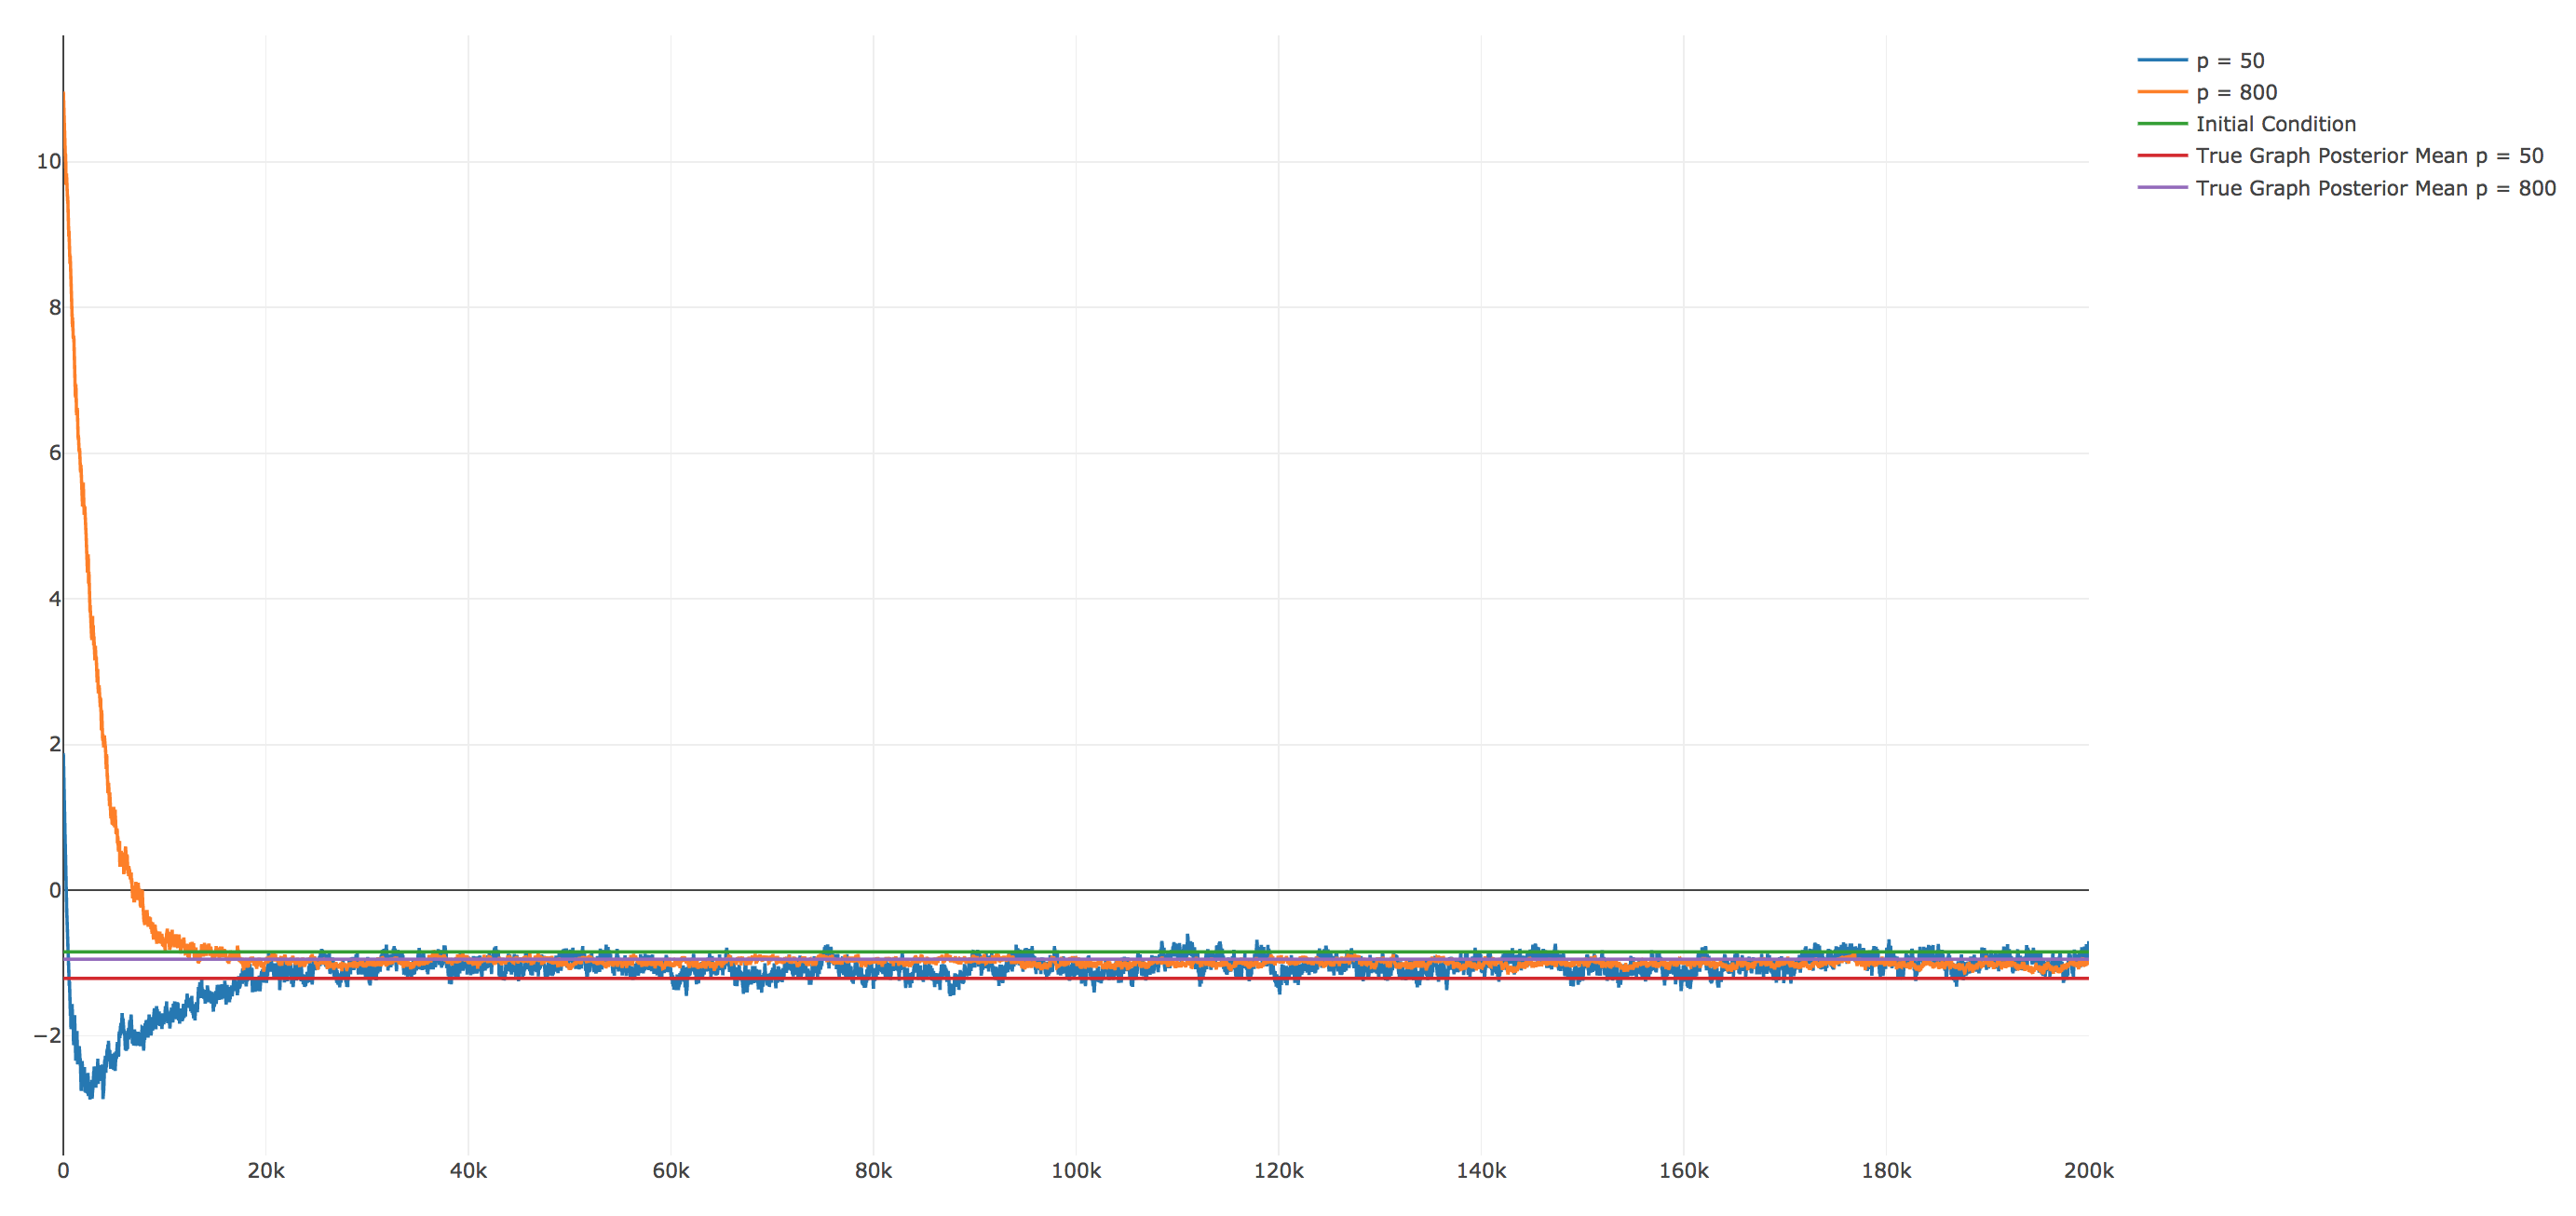Click the −2 y-axis tick label
The image size is (2576, 1216).
tap(47, 1036)
